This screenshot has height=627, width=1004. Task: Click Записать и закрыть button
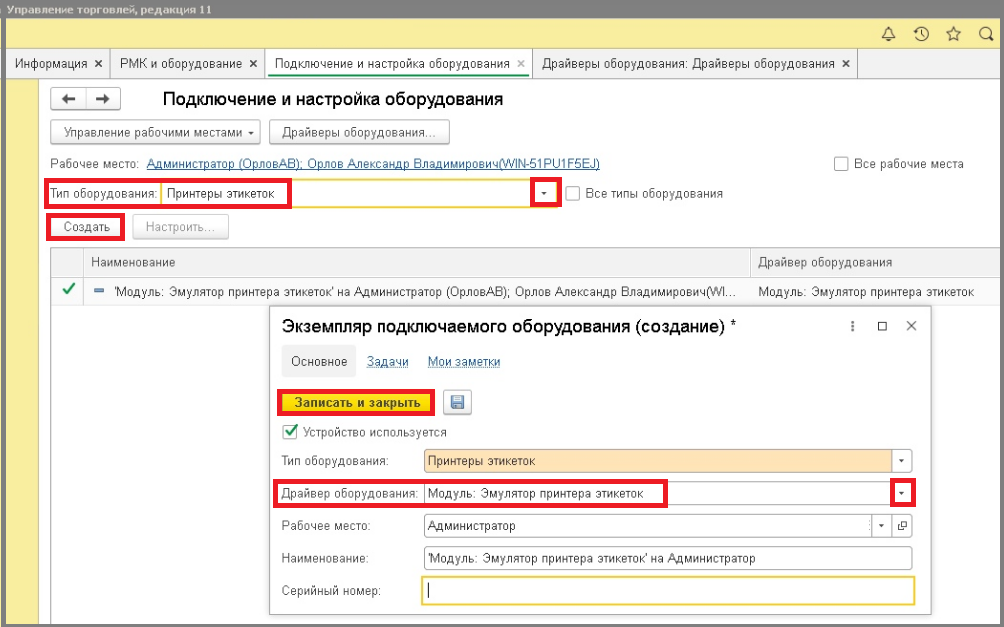point(357,402)
